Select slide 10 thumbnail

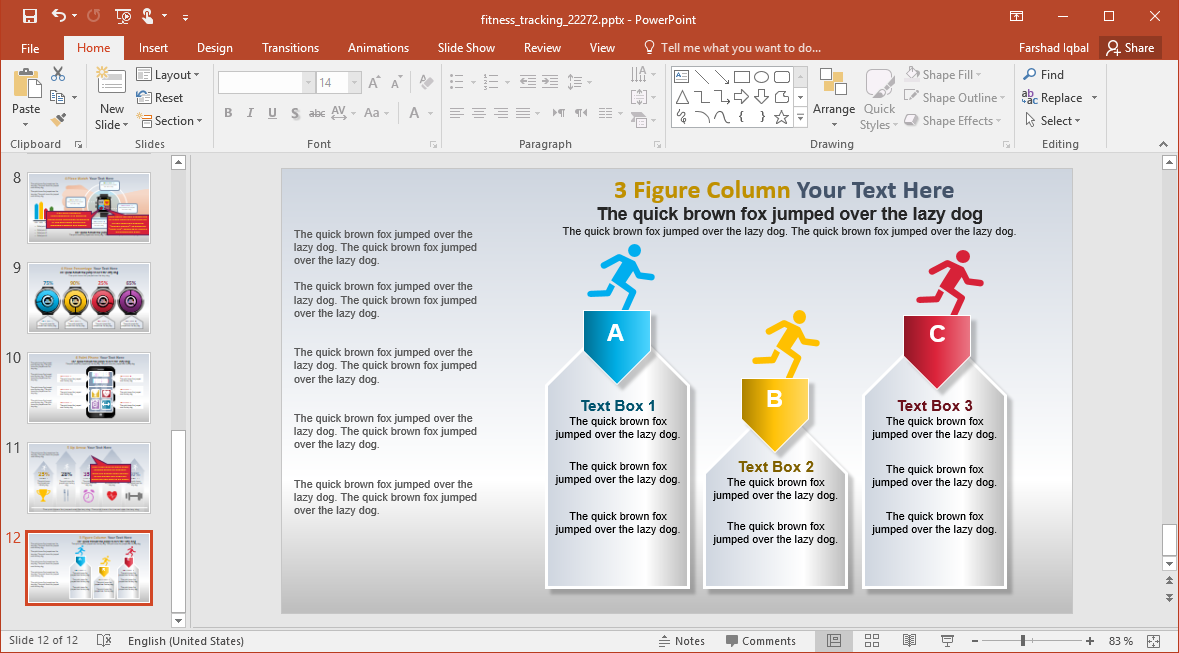89,388
